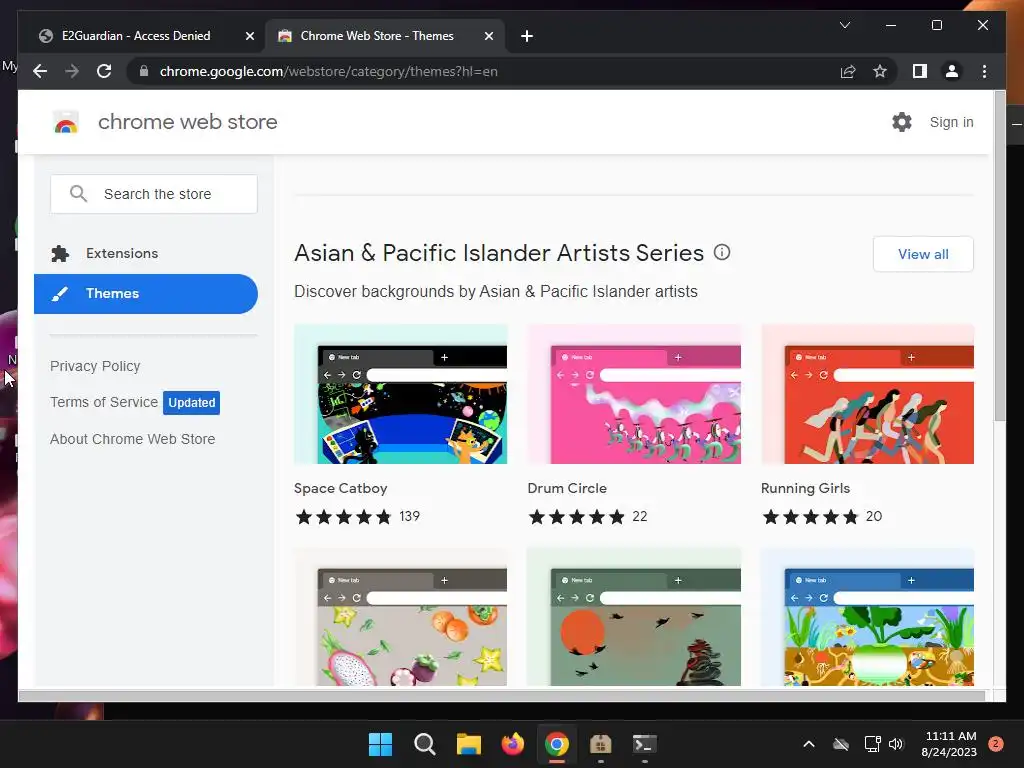Click the Running Girls star rating
Image resolution: width=1024 pixels, height=768 pixels.
[x=810, y=517]
